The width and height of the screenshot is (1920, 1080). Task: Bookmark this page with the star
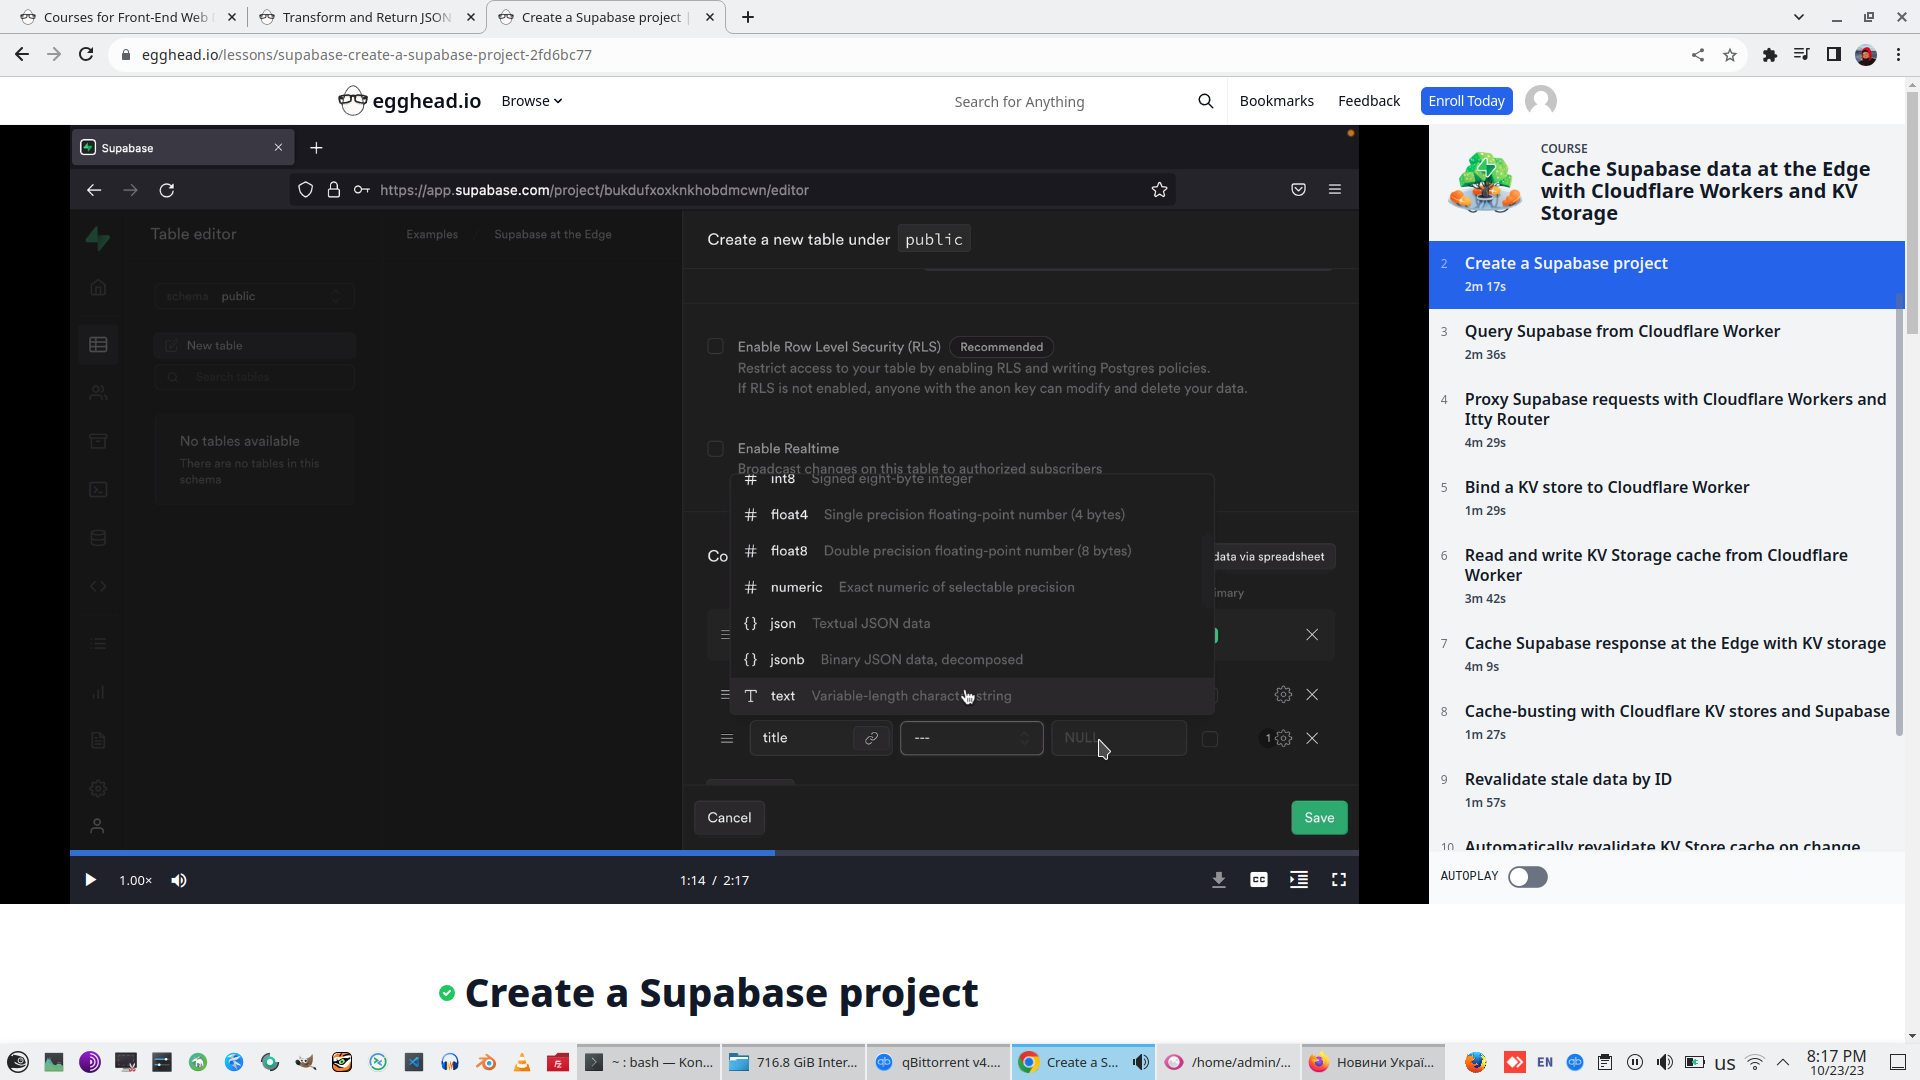click(1729, 55)
